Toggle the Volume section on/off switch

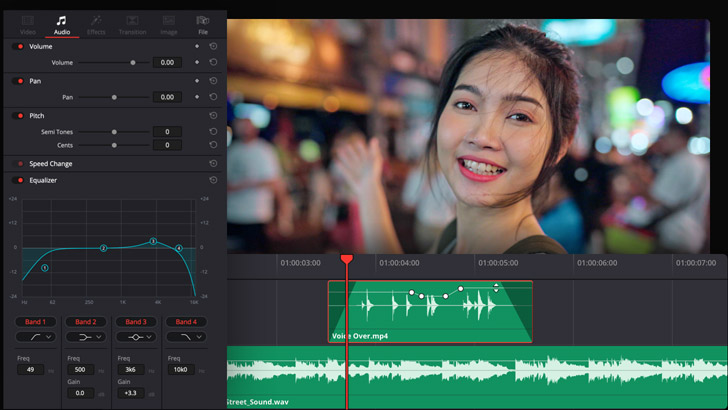(19, 47)
